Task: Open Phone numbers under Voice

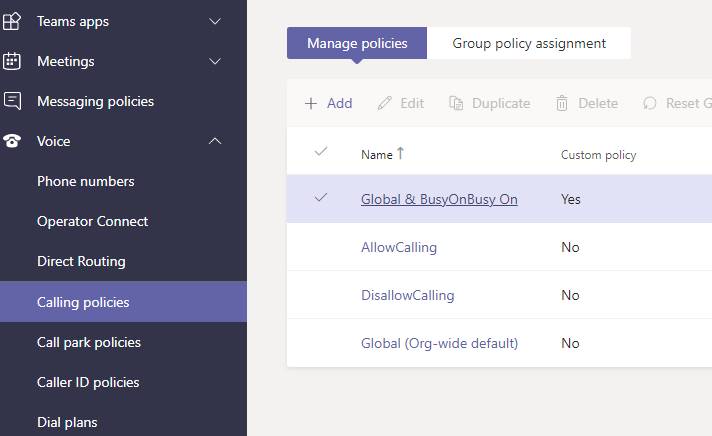Action: point(86,181)
